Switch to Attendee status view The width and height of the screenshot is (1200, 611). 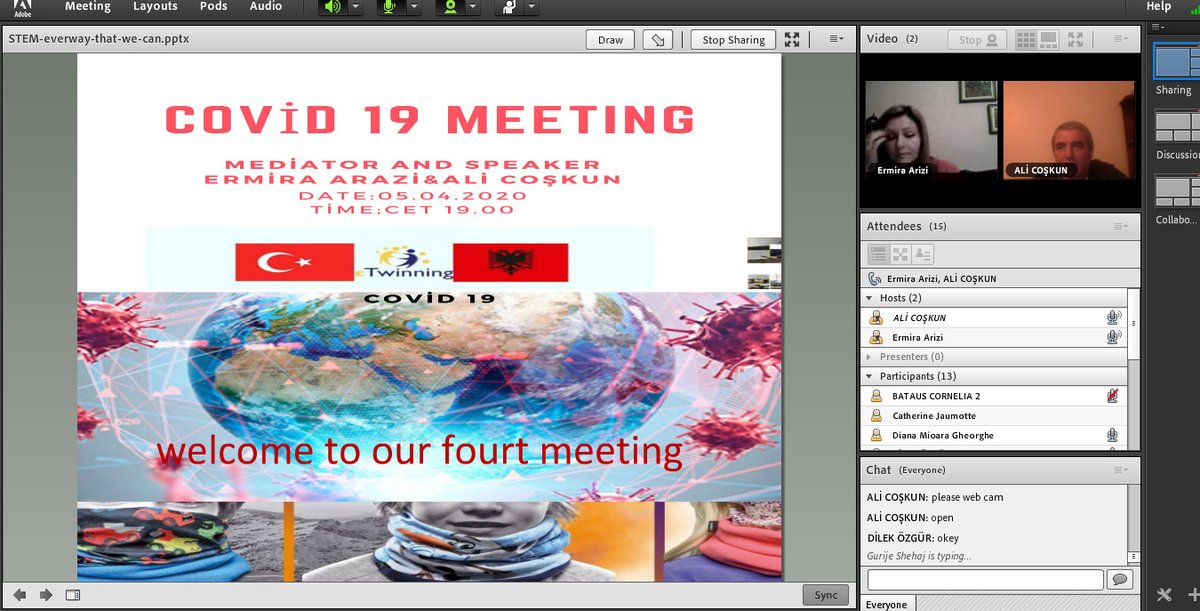pyautogui.click(x=922, y=254)
